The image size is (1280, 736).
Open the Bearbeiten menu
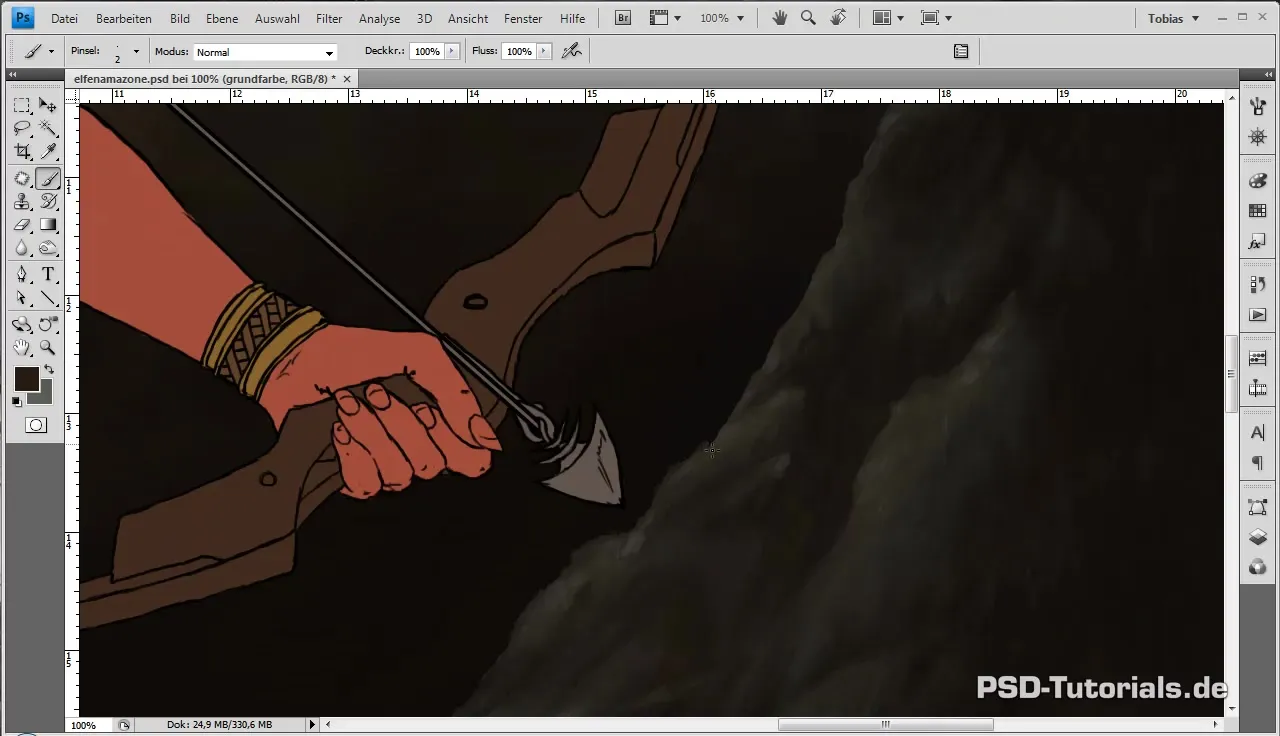[x=124, y=18]
